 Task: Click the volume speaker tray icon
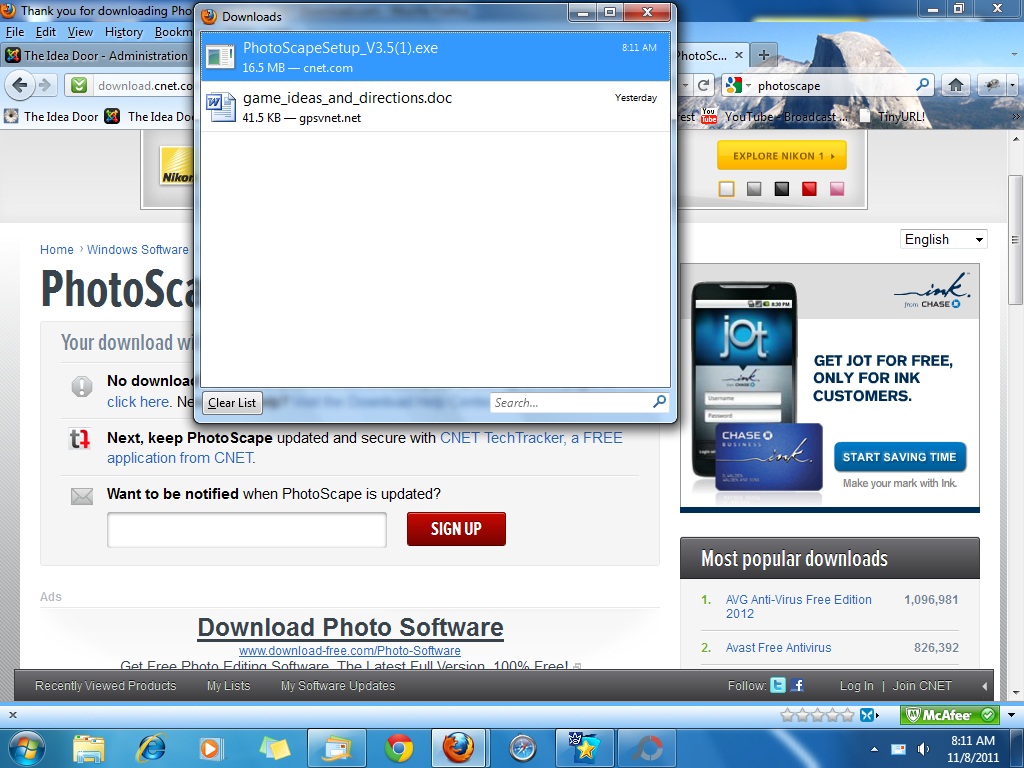(923, 749)
